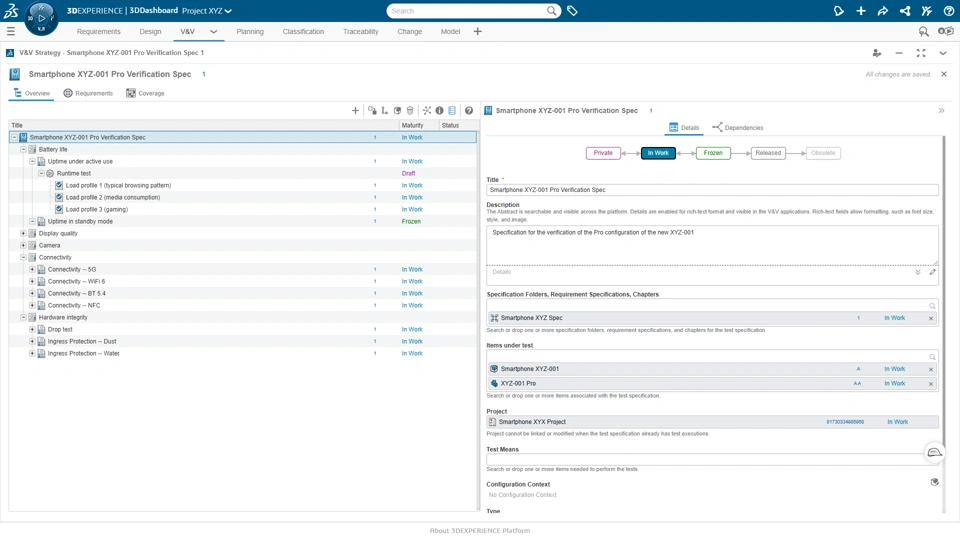Collapse the Runtime test node
The image size is (960, 540).
tap(41, 173)
